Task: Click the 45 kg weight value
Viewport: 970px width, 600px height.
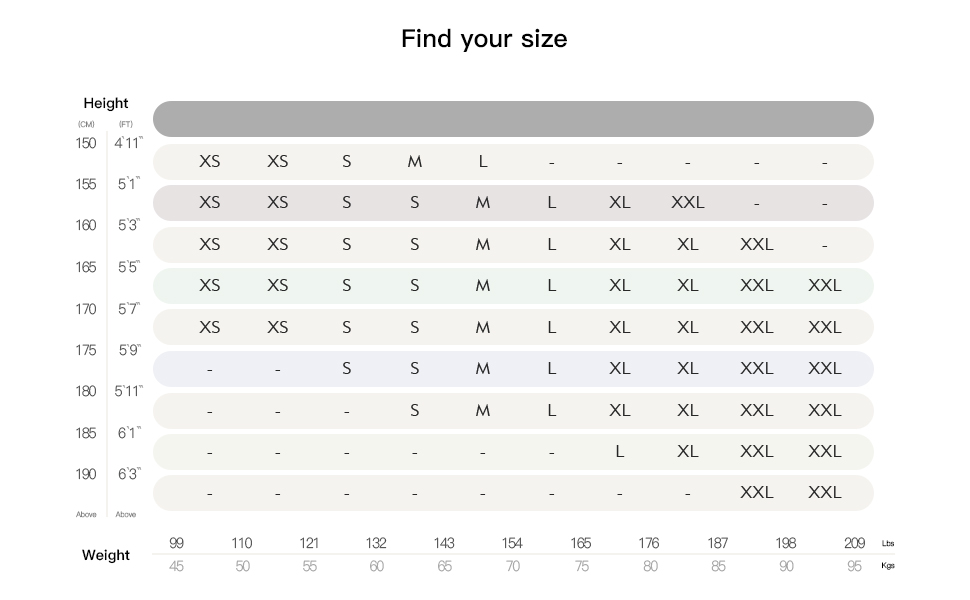Action: click(176, 566)
